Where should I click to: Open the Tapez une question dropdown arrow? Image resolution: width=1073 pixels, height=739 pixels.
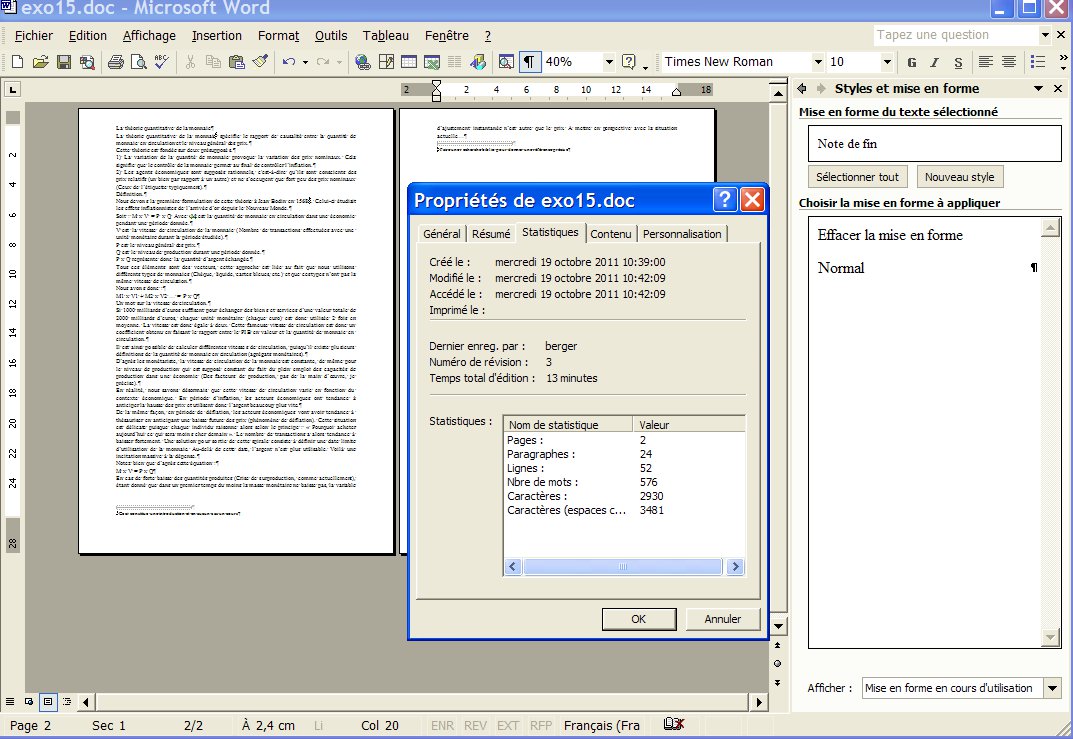[1044, 35]
